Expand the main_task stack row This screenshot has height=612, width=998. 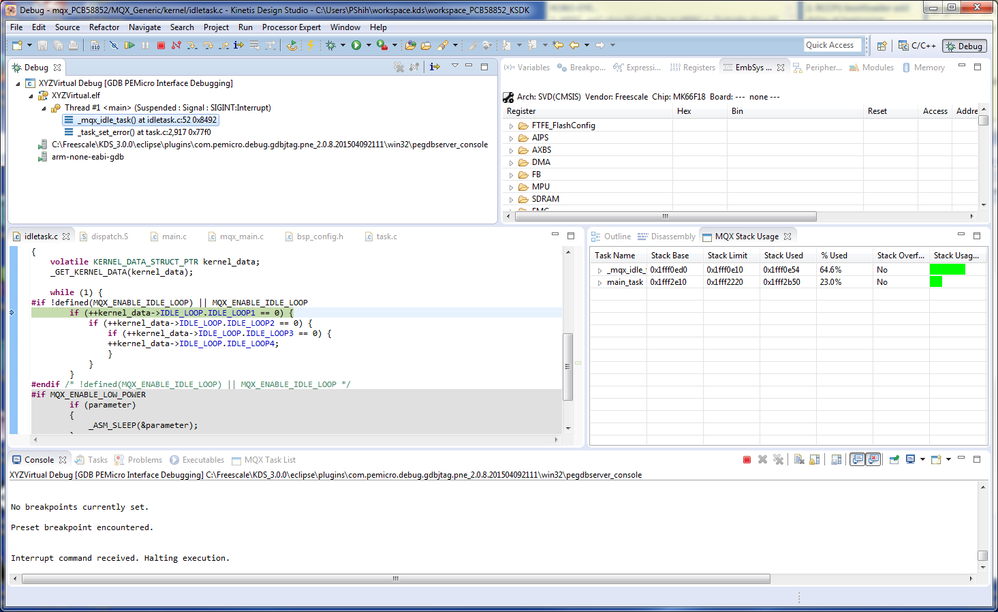599,282
